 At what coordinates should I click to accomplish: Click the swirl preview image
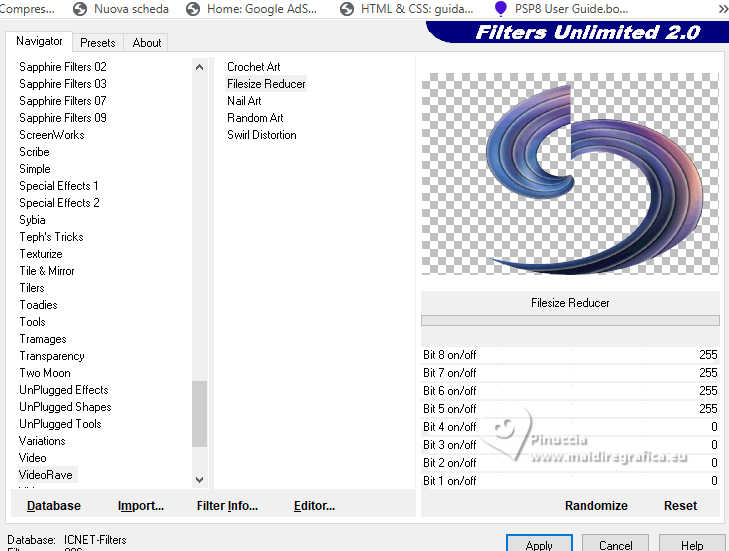tap(570, 174)
